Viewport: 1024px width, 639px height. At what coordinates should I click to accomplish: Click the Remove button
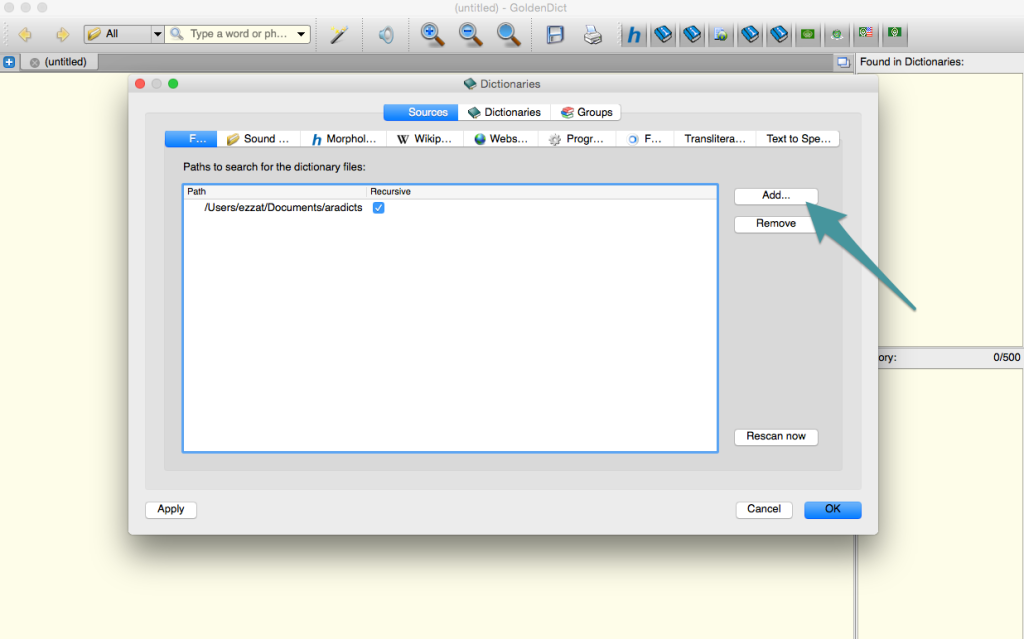776,224
